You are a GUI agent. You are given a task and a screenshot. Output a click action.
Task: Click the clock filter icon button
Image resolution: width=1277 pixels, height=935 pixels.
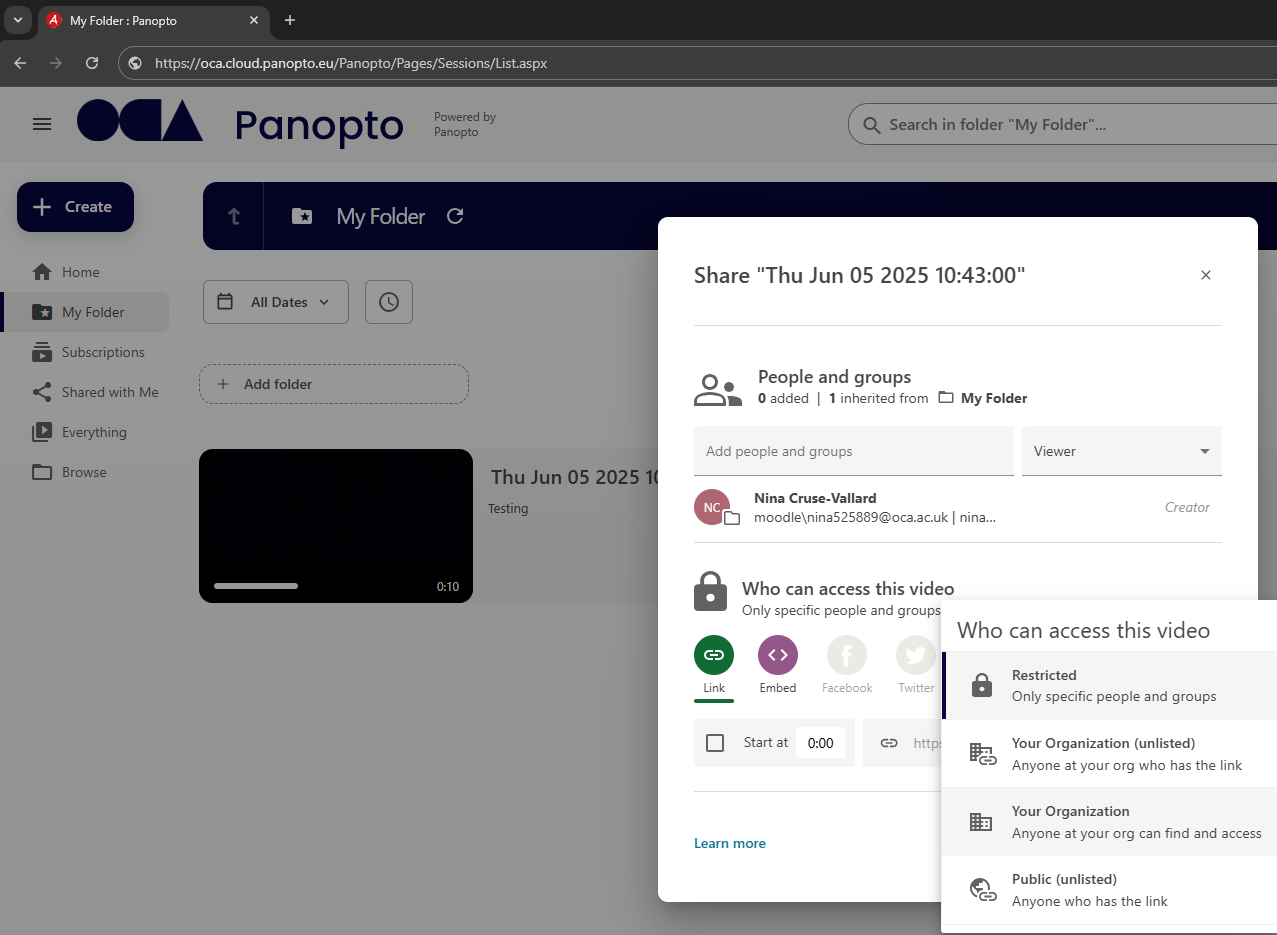point(389,302)
